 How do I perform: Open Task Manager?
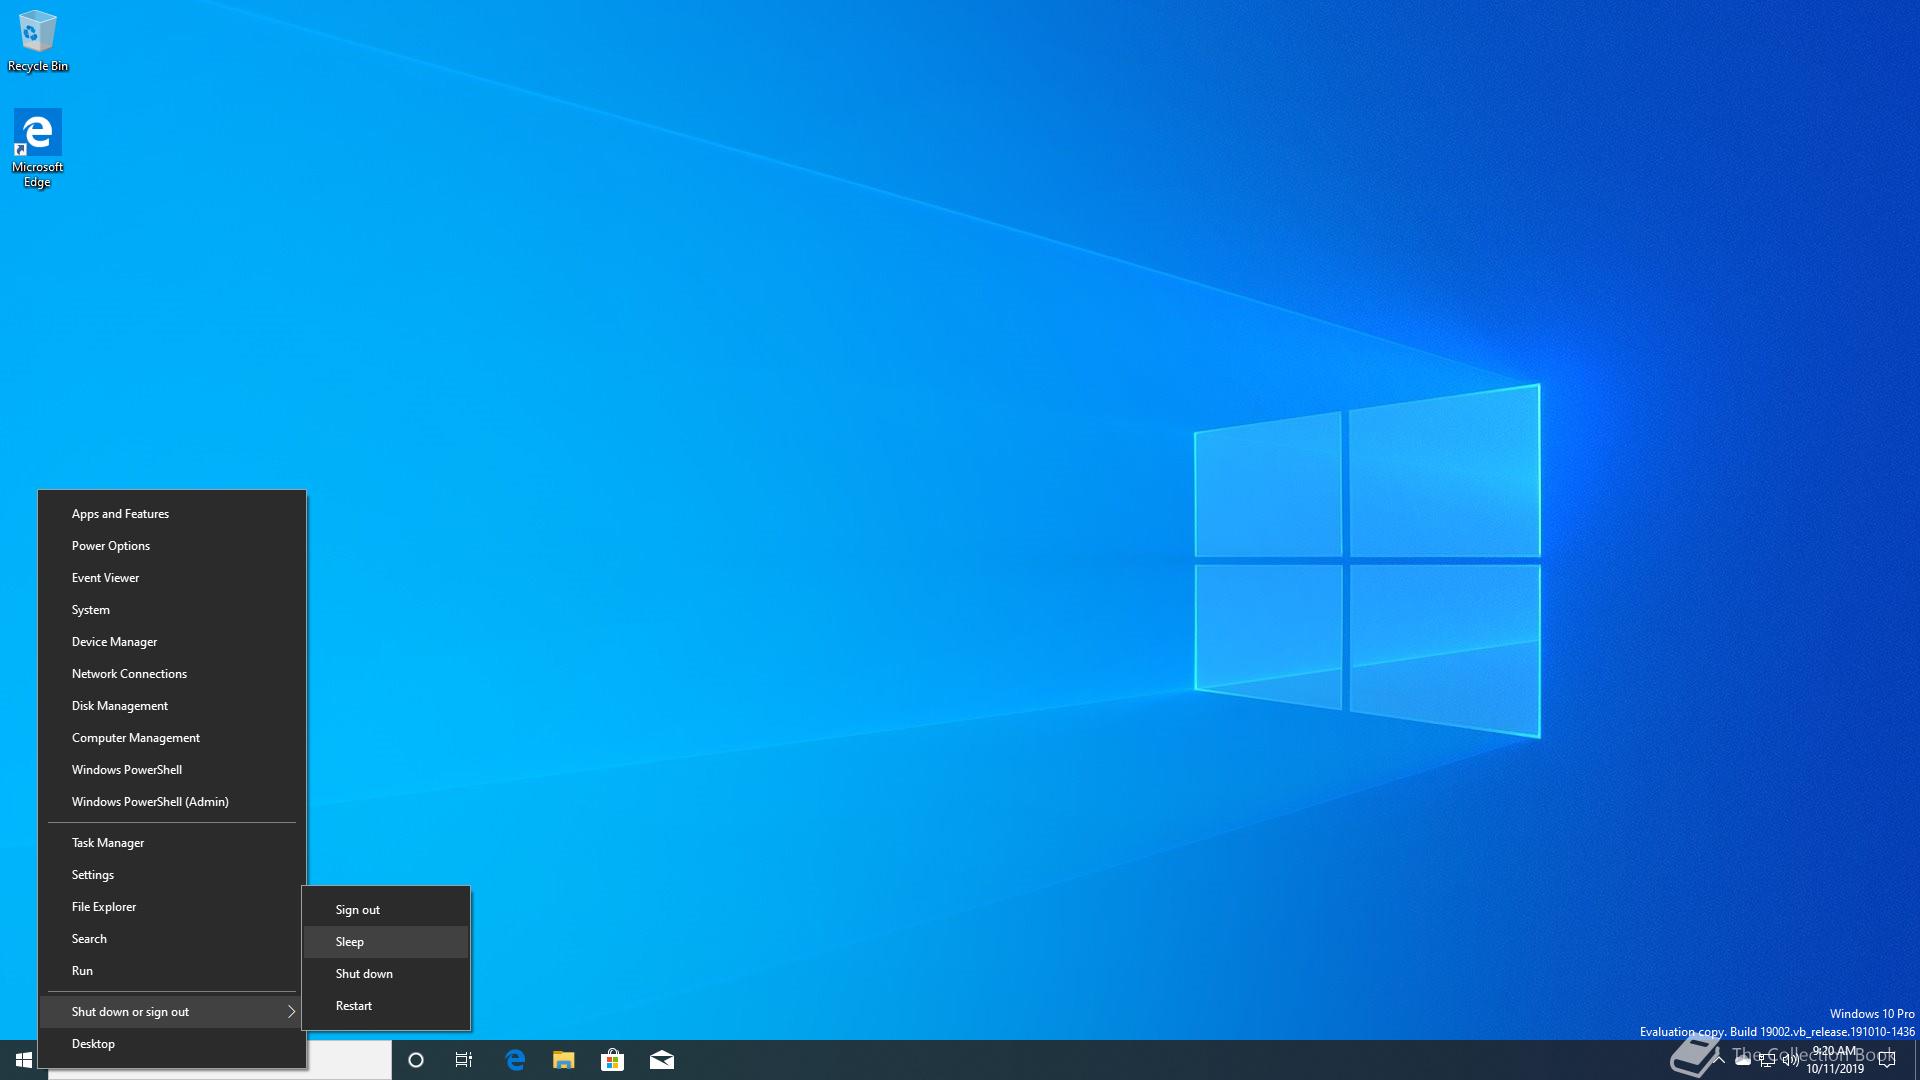(x=172, y=843)
